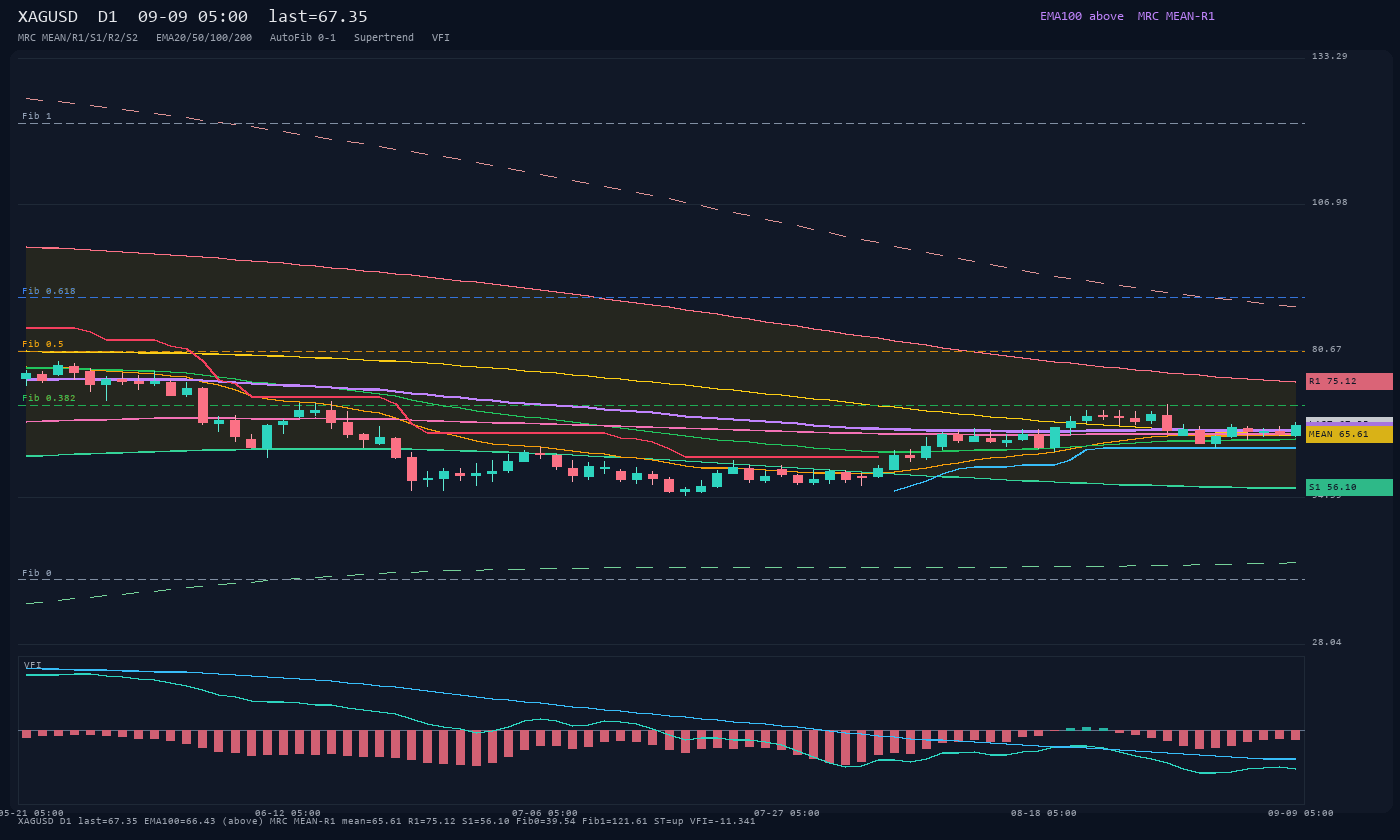
Task: Click the S1 56.10 price tag
Action: tap(1349, 487)
